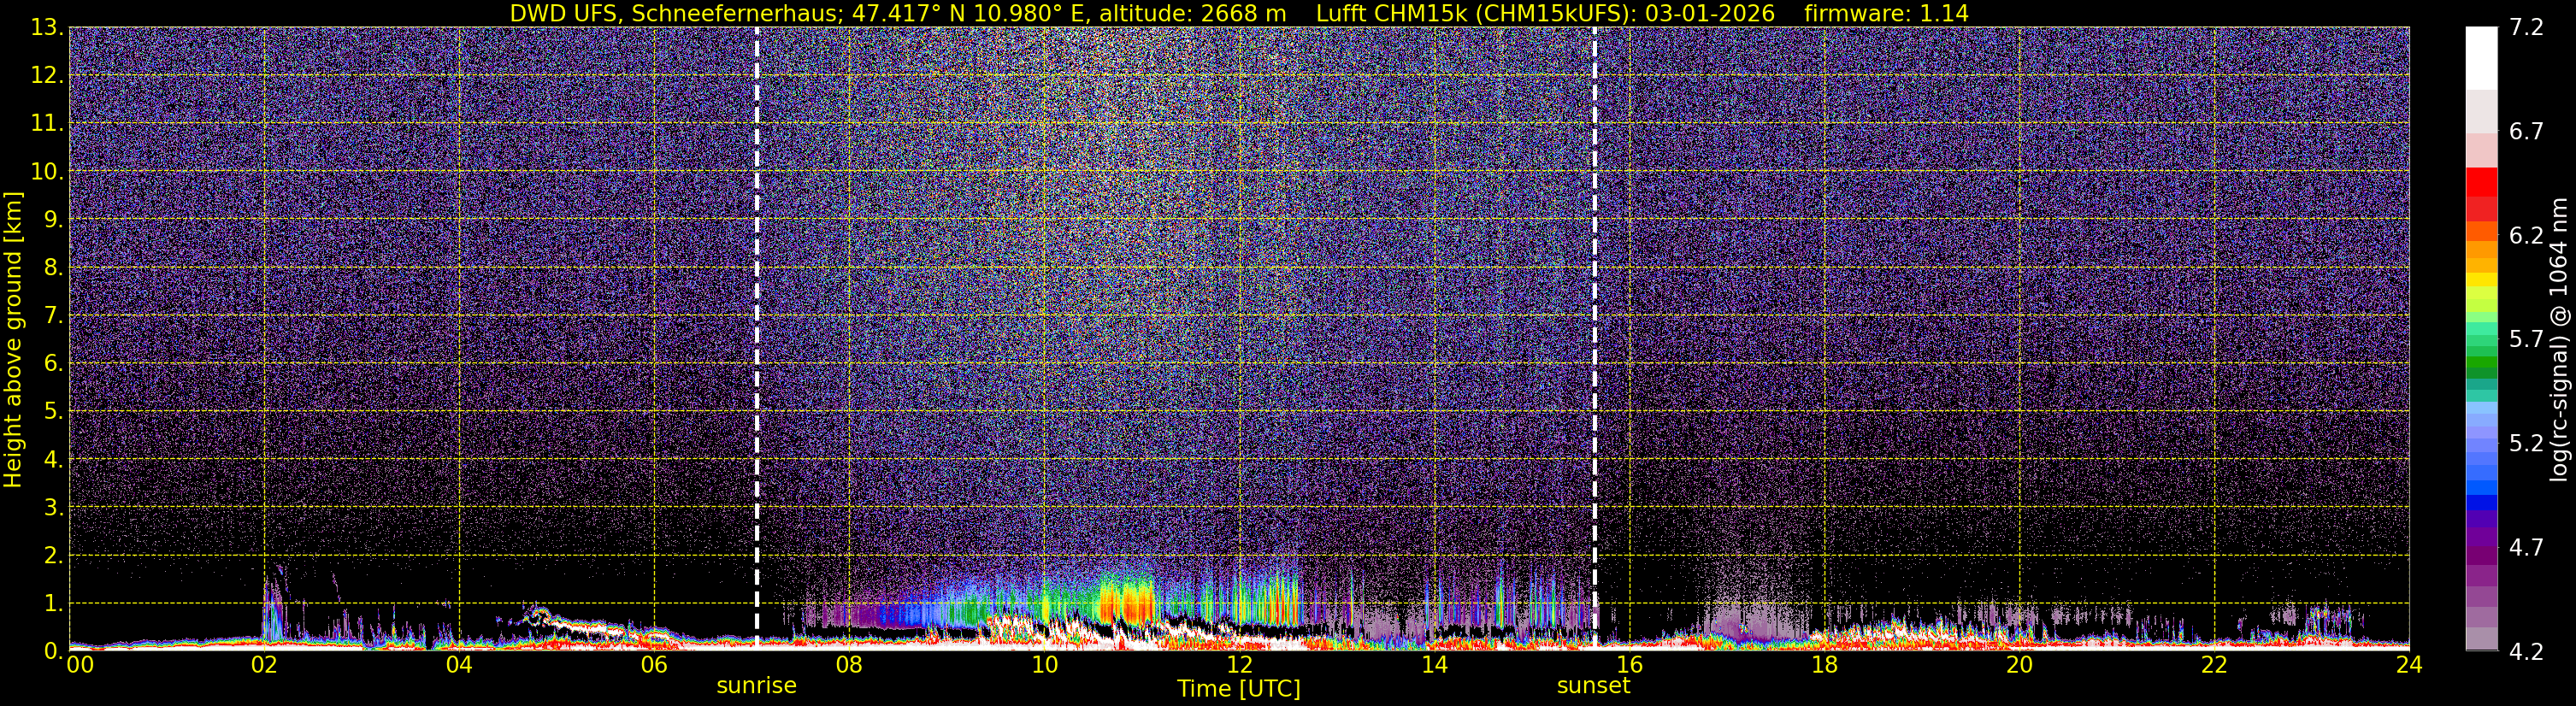Click the plot title text 'DWD UFS, Schneefernerhaus'
Viewport: 2576px width, 706px height.
675,13
